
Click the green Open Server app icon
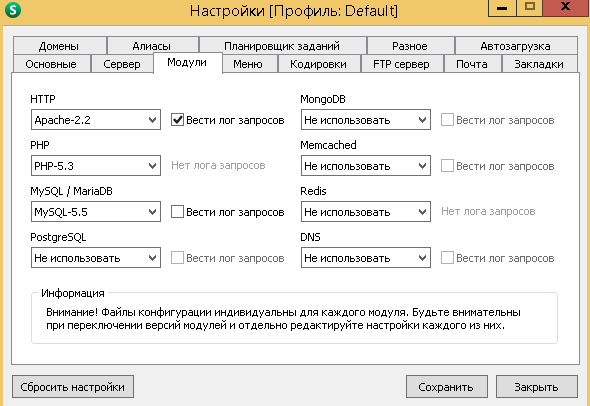pyautogui.click(x=13, y=10)
